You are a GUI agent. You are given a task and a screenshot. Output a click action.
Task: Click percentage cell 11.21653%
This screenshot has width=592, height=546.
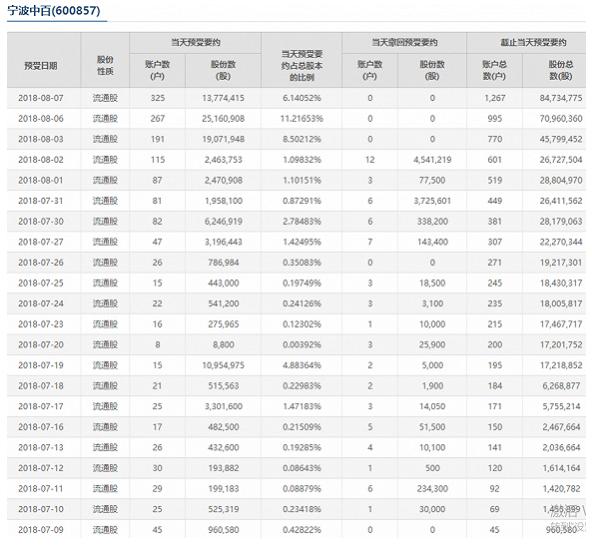302,119
